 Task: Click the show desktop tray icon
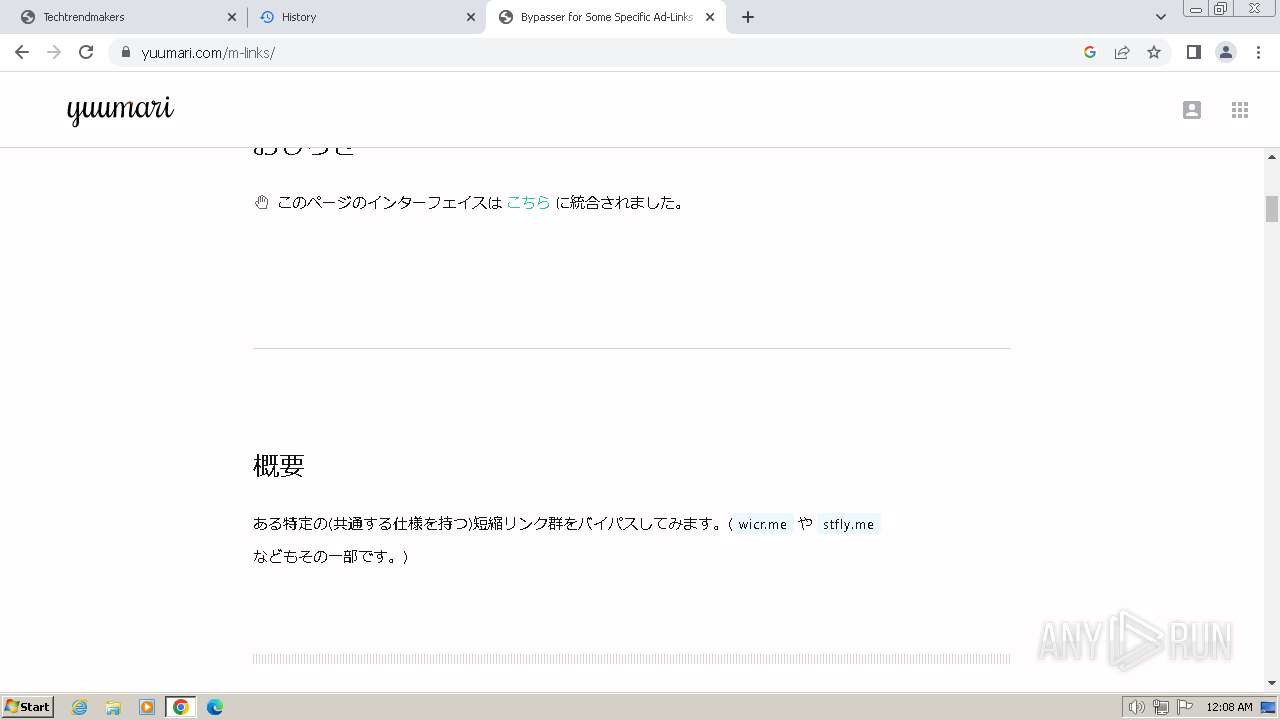tap(1269, 707)
